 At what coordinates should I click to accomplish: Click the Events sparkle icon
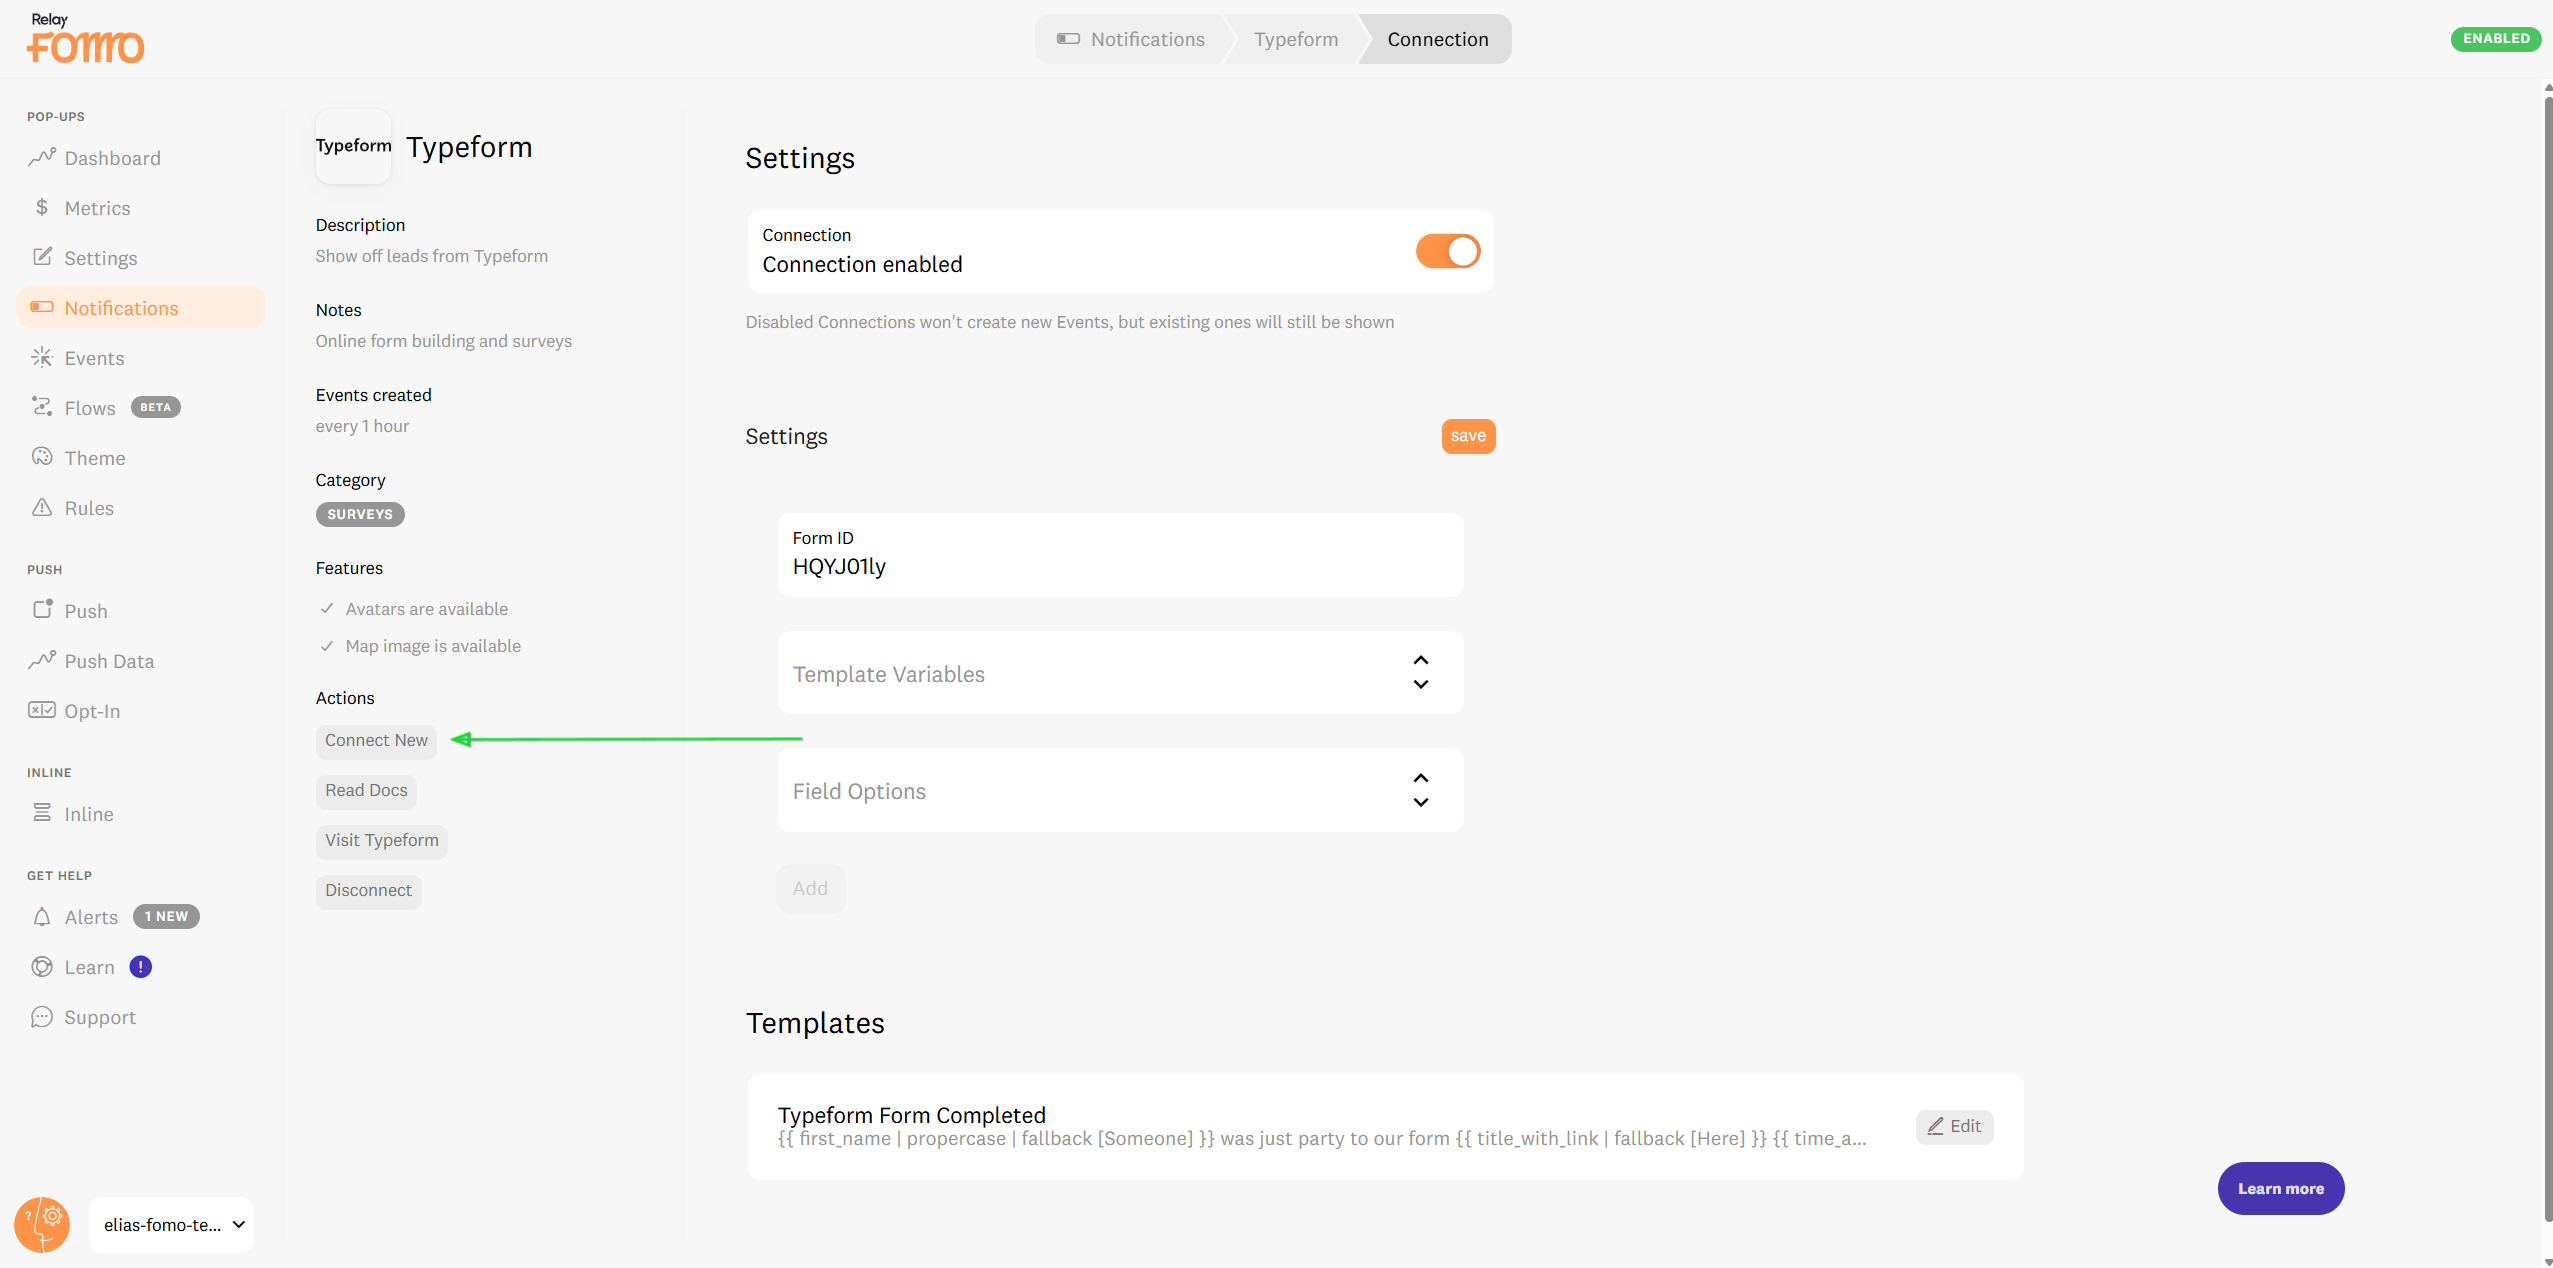tap(41, 357)
